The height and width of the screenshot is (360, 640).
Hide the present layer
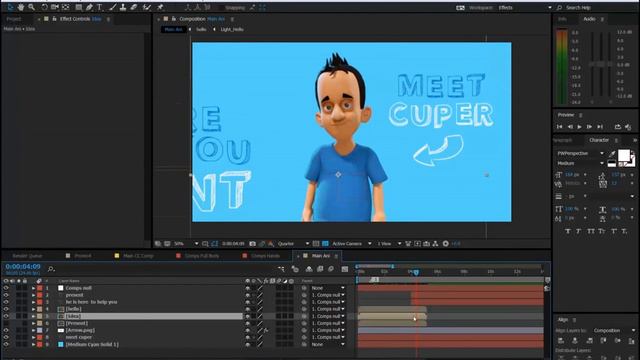point(6,295)
